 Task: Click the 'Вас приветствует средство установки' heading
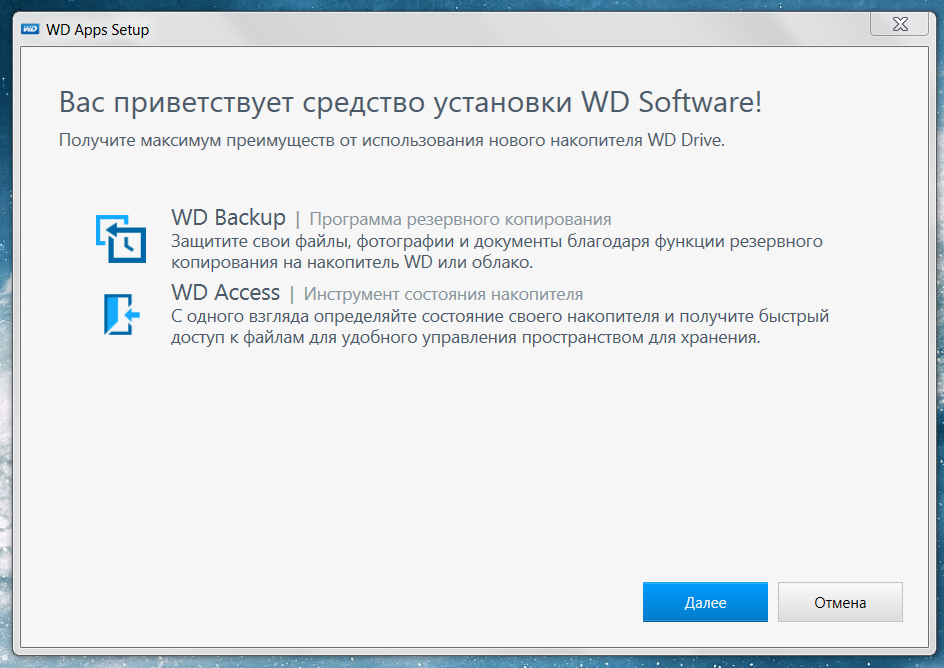coord(410,102)
